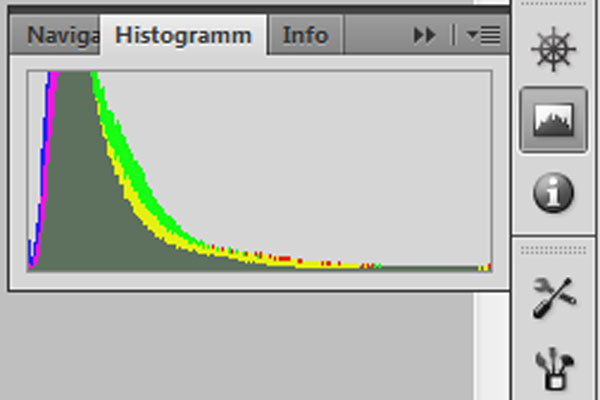This screenshot has width=600, height=400.
Task: Open the Info tab
Action: (x=305, y=35)
